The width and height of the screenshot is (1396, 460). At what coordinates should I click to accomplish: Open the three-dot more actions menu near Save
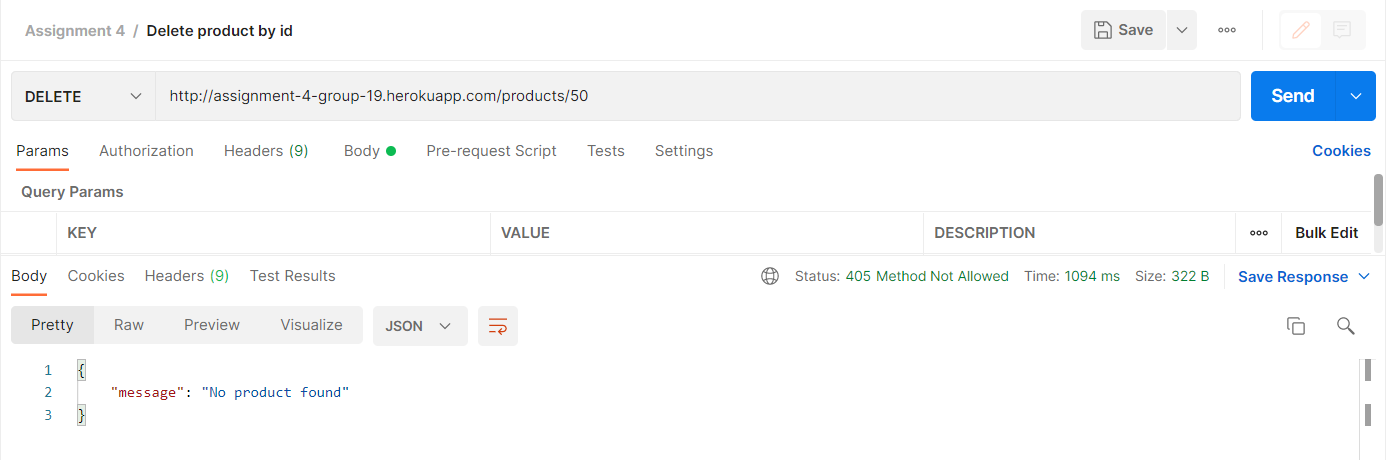coord(1227,30)
